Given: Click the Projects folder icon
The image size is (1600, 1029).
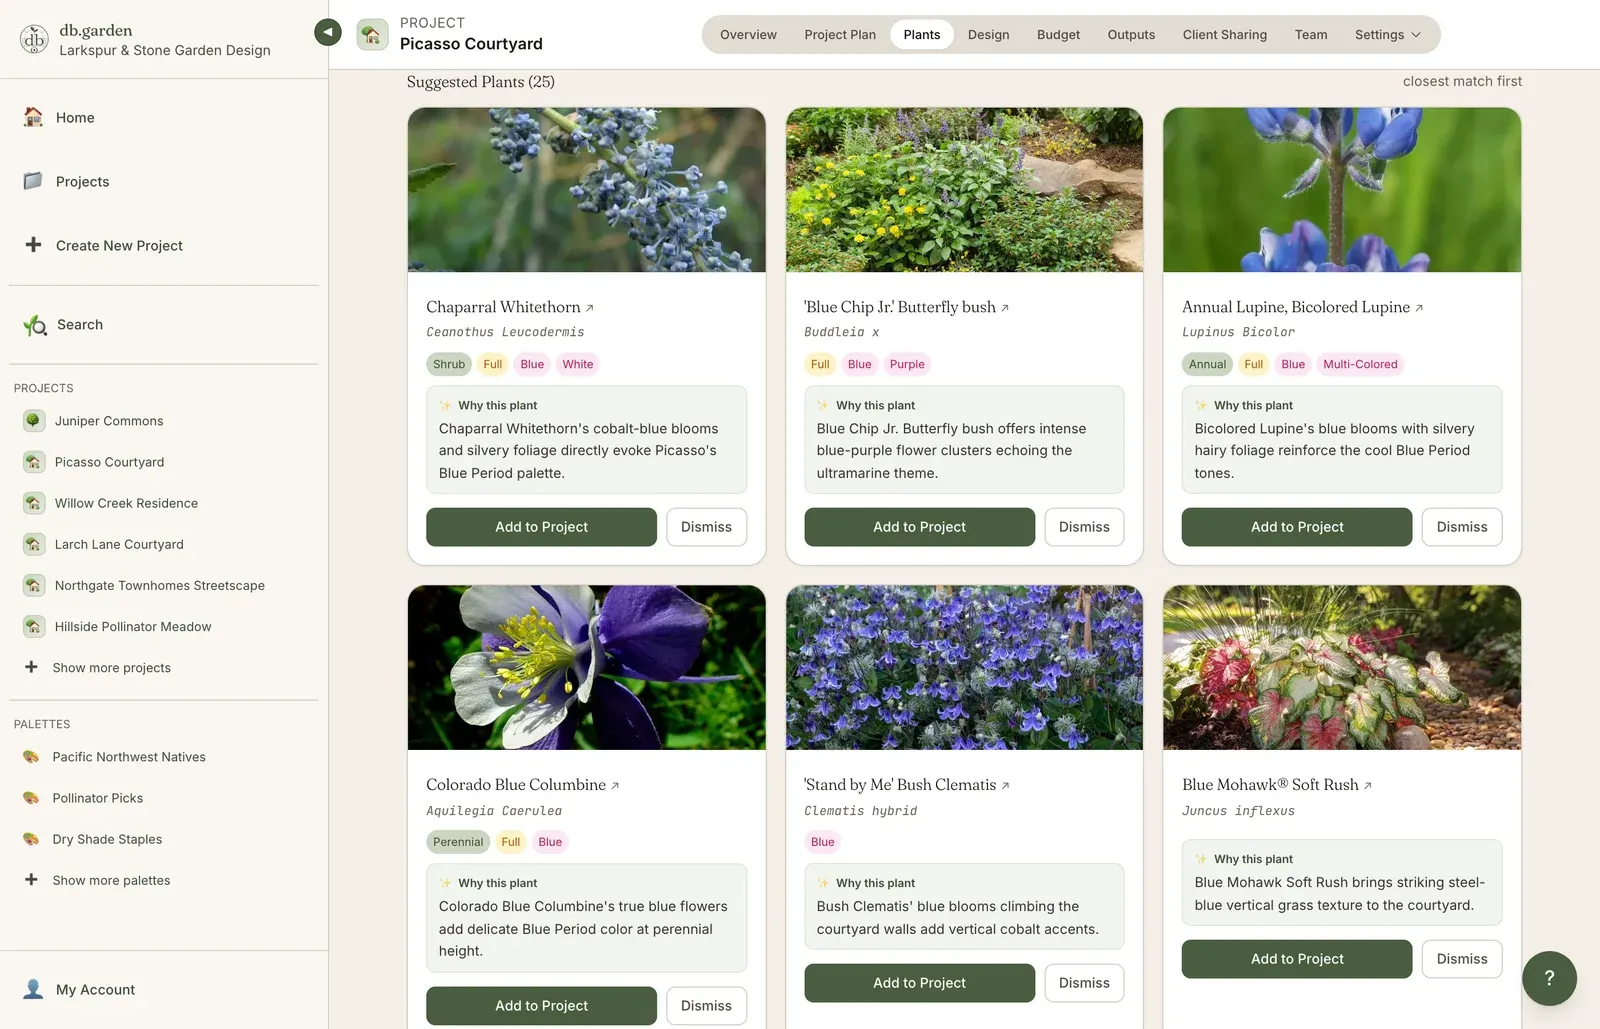Looking at the screenshot, I should click(33, 181).
